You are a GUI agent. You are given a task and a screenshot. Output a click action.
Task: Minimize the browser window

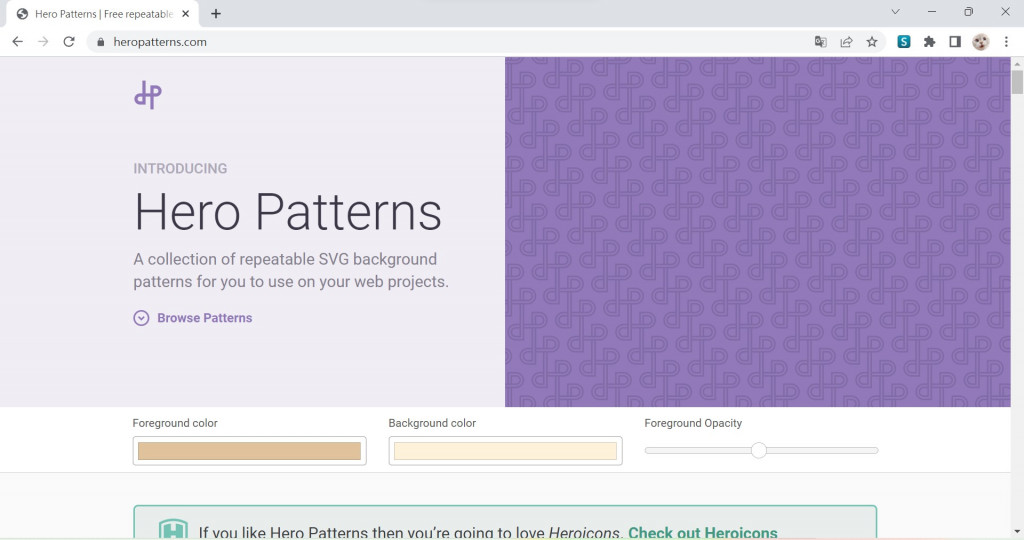[932, 12]
